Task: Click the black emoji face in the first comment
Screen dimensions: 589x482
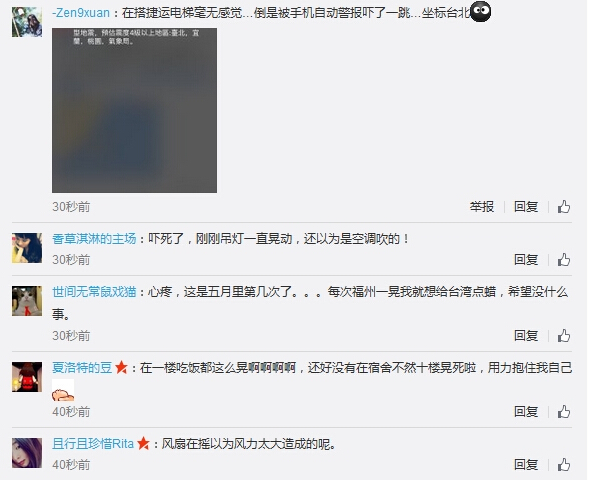Action: (480, 12)
